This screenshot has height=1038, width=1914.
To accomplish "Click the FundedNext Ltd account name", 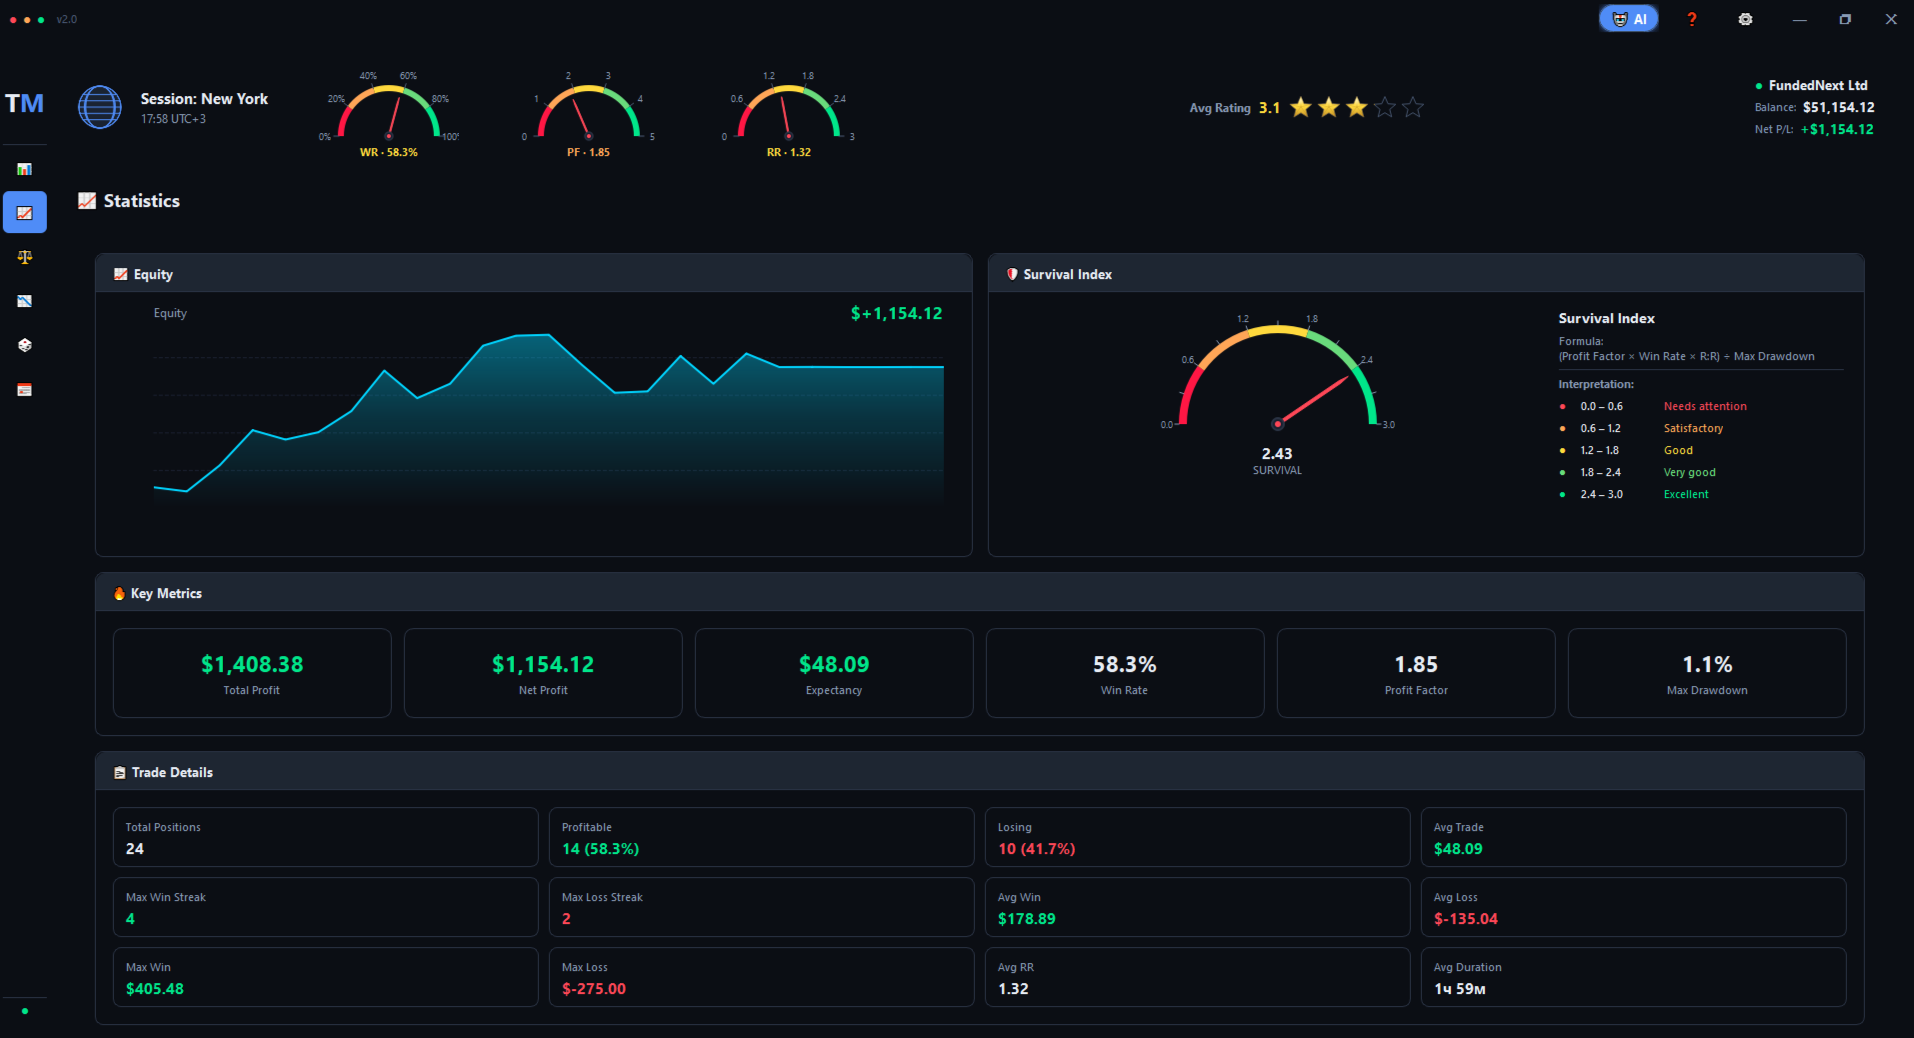I will click(1818, 85).
